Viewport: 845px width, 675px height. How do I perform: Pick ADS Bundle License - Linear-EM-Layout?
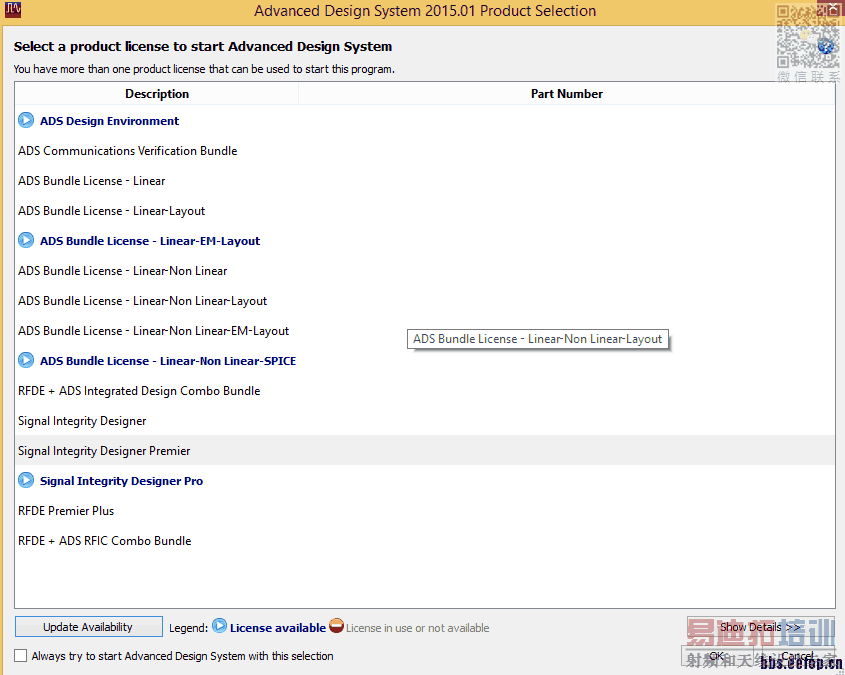[425, 241]
